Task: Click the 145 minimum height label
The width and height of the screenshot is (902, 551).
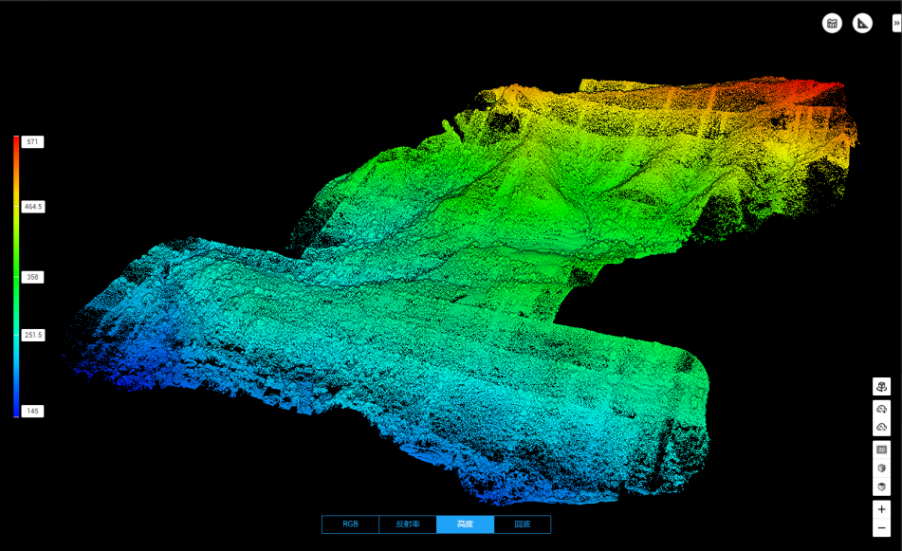Action: (x=32, y=411)
